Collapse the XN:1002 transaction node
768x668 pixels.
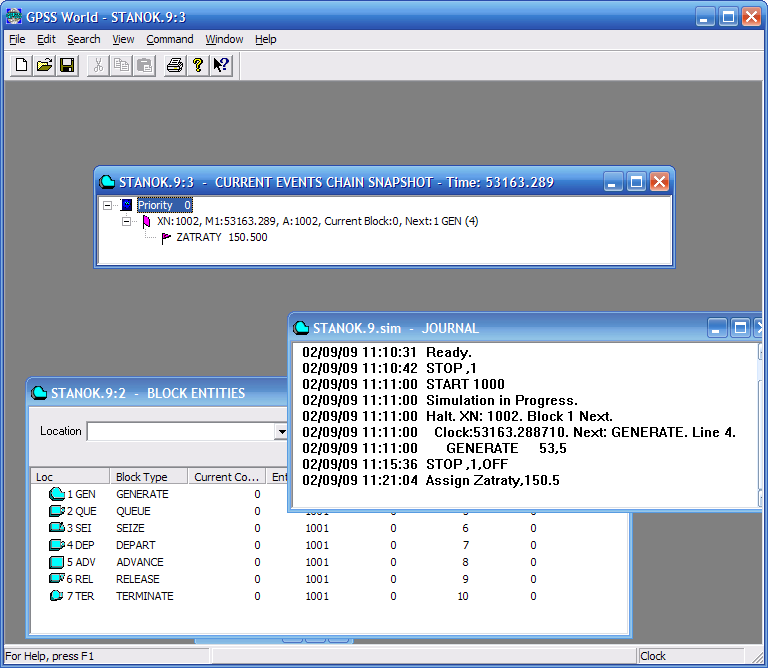click(126, 221)
